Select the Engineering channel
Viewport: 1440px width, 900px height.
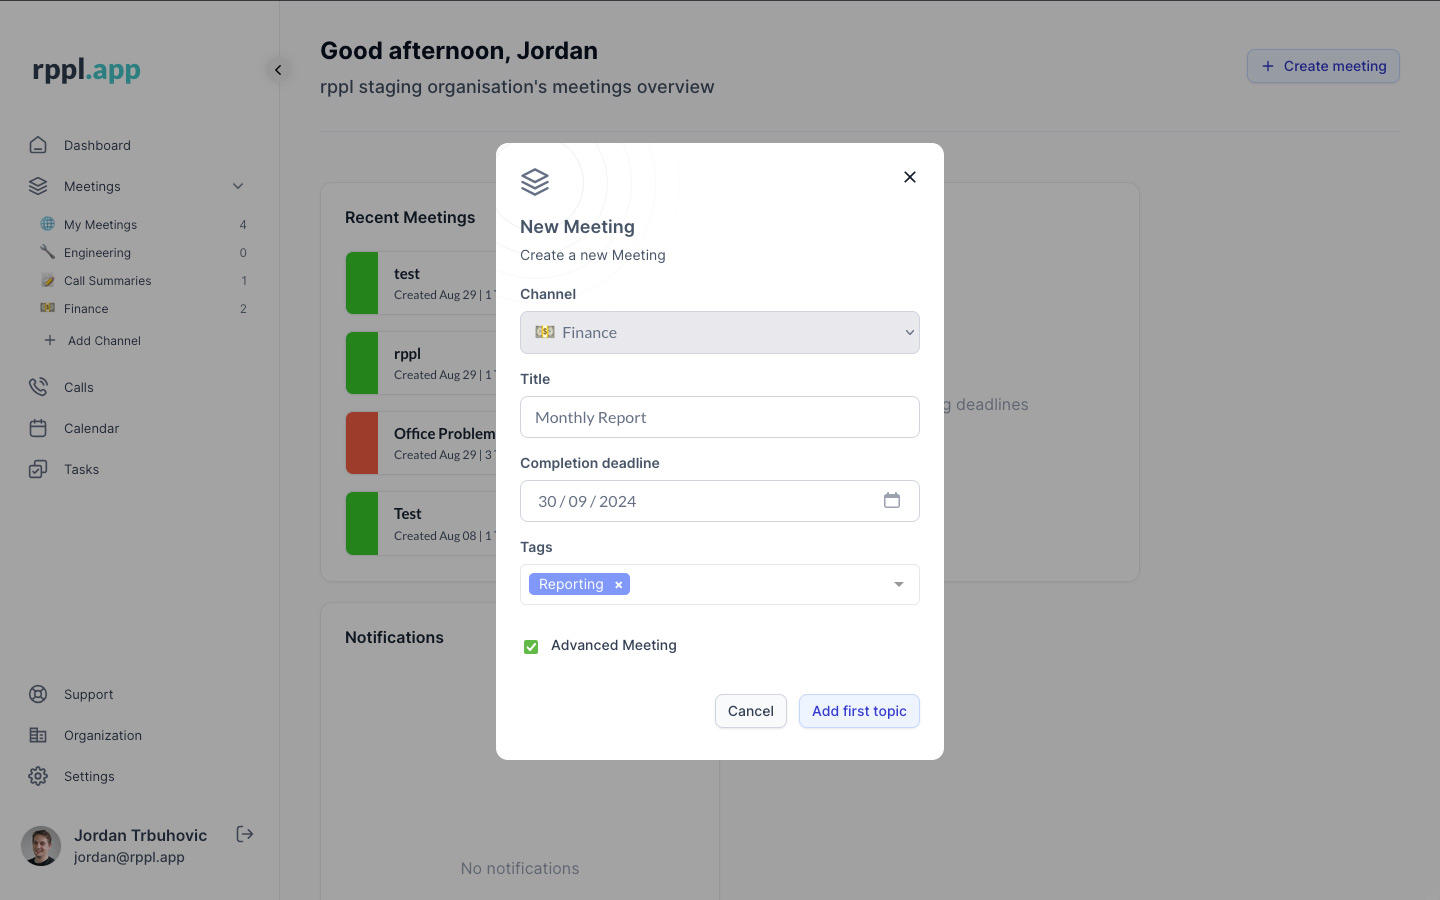[97, 253]
